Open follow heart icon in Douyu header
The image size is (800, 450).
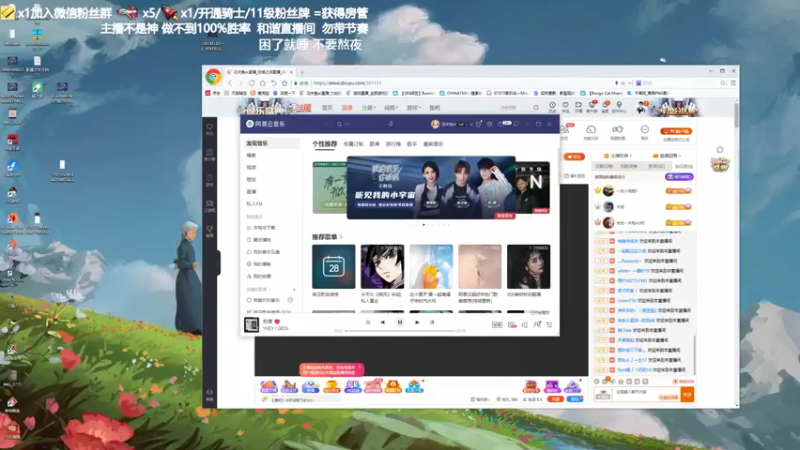[x=565, y=107]
